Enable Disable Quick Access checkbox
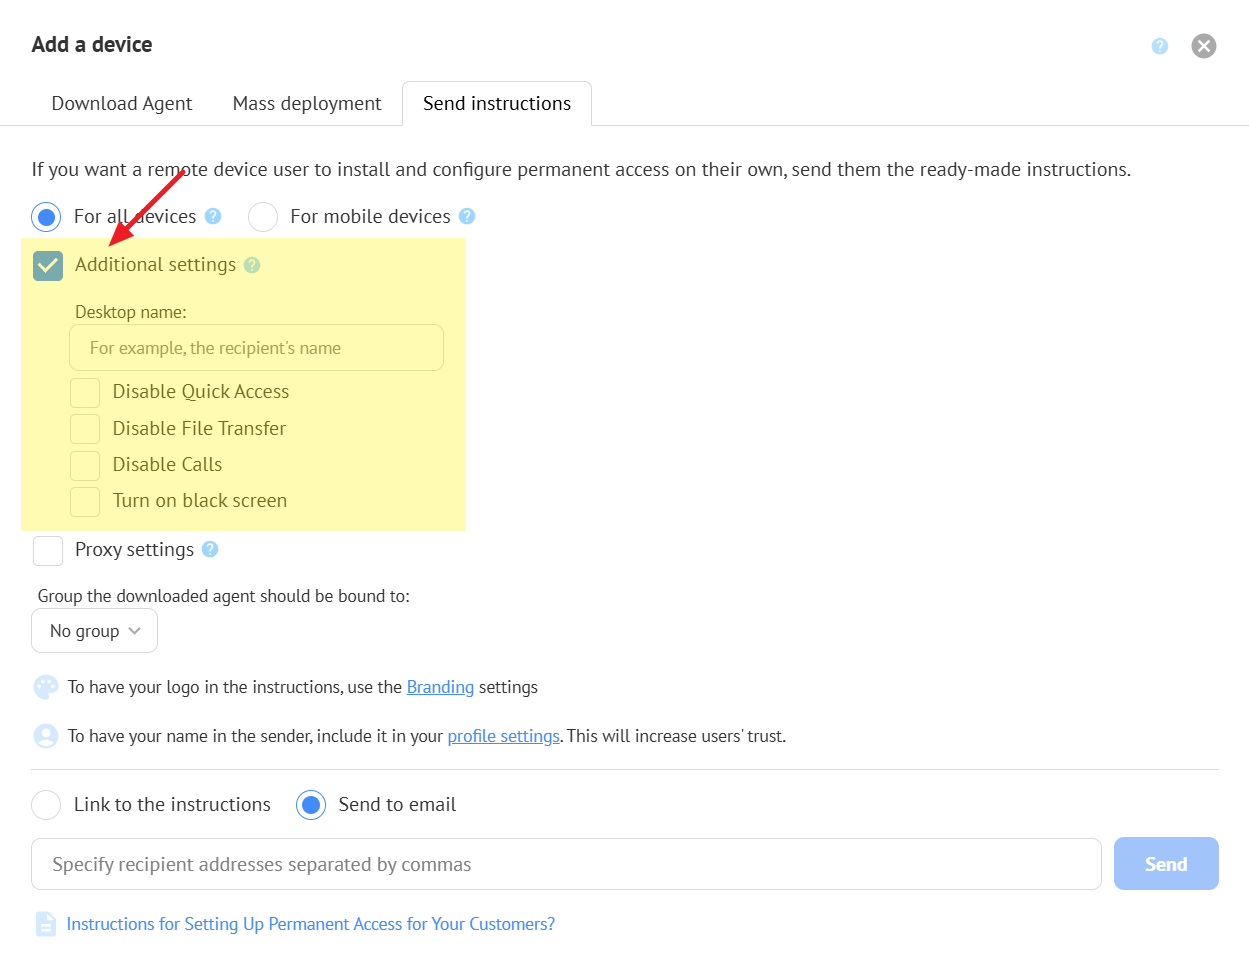The image size is (1249, 969). click(x=85, y=392)
